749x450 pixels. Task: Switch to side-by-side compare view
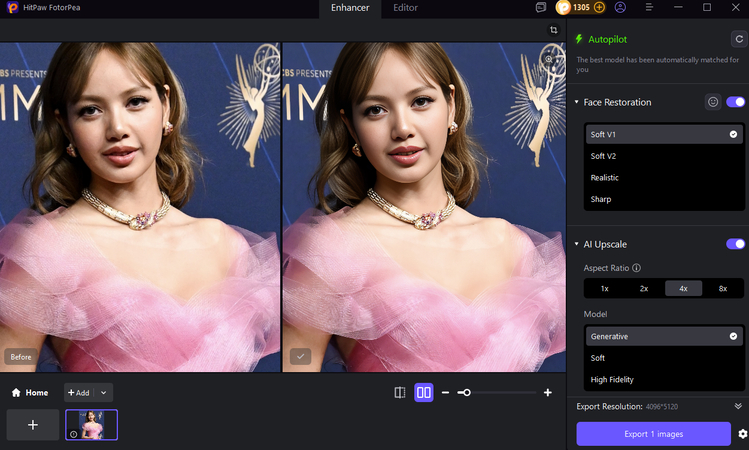click(x=423, y=393)
